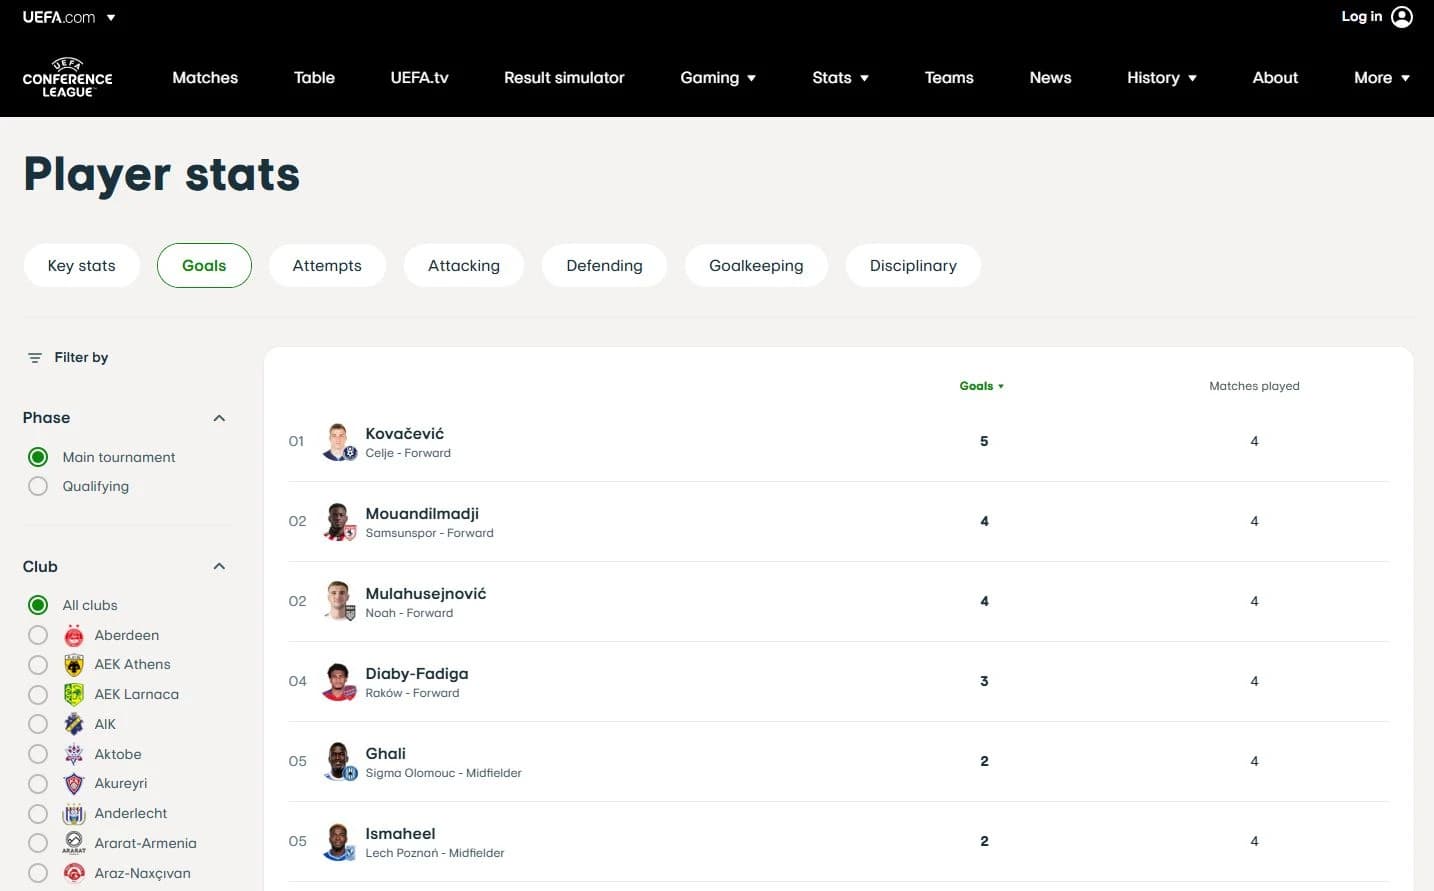The image size is (1434, 891).
Task: Select the Goals stats tab
Action: tap(204, 266)
